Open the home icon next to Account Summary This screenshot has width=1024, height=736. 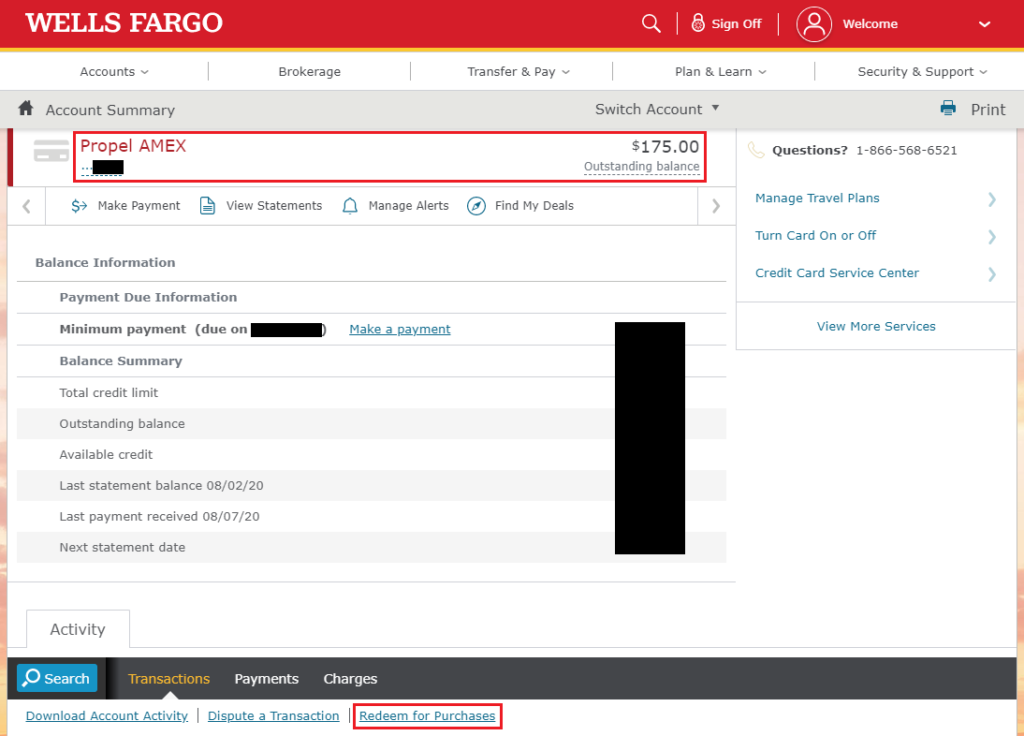[x=24, y=109]
